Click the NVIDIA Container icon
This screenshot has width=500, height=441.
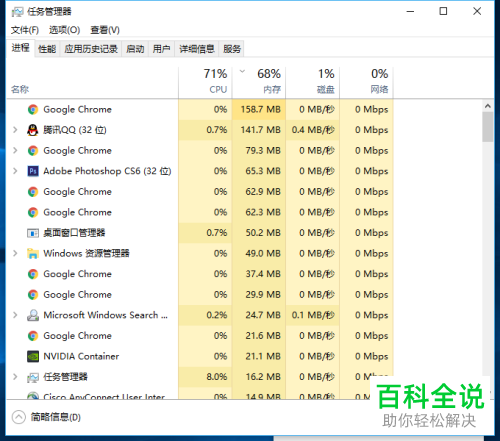pyautogui.click(x=33, y=356)
